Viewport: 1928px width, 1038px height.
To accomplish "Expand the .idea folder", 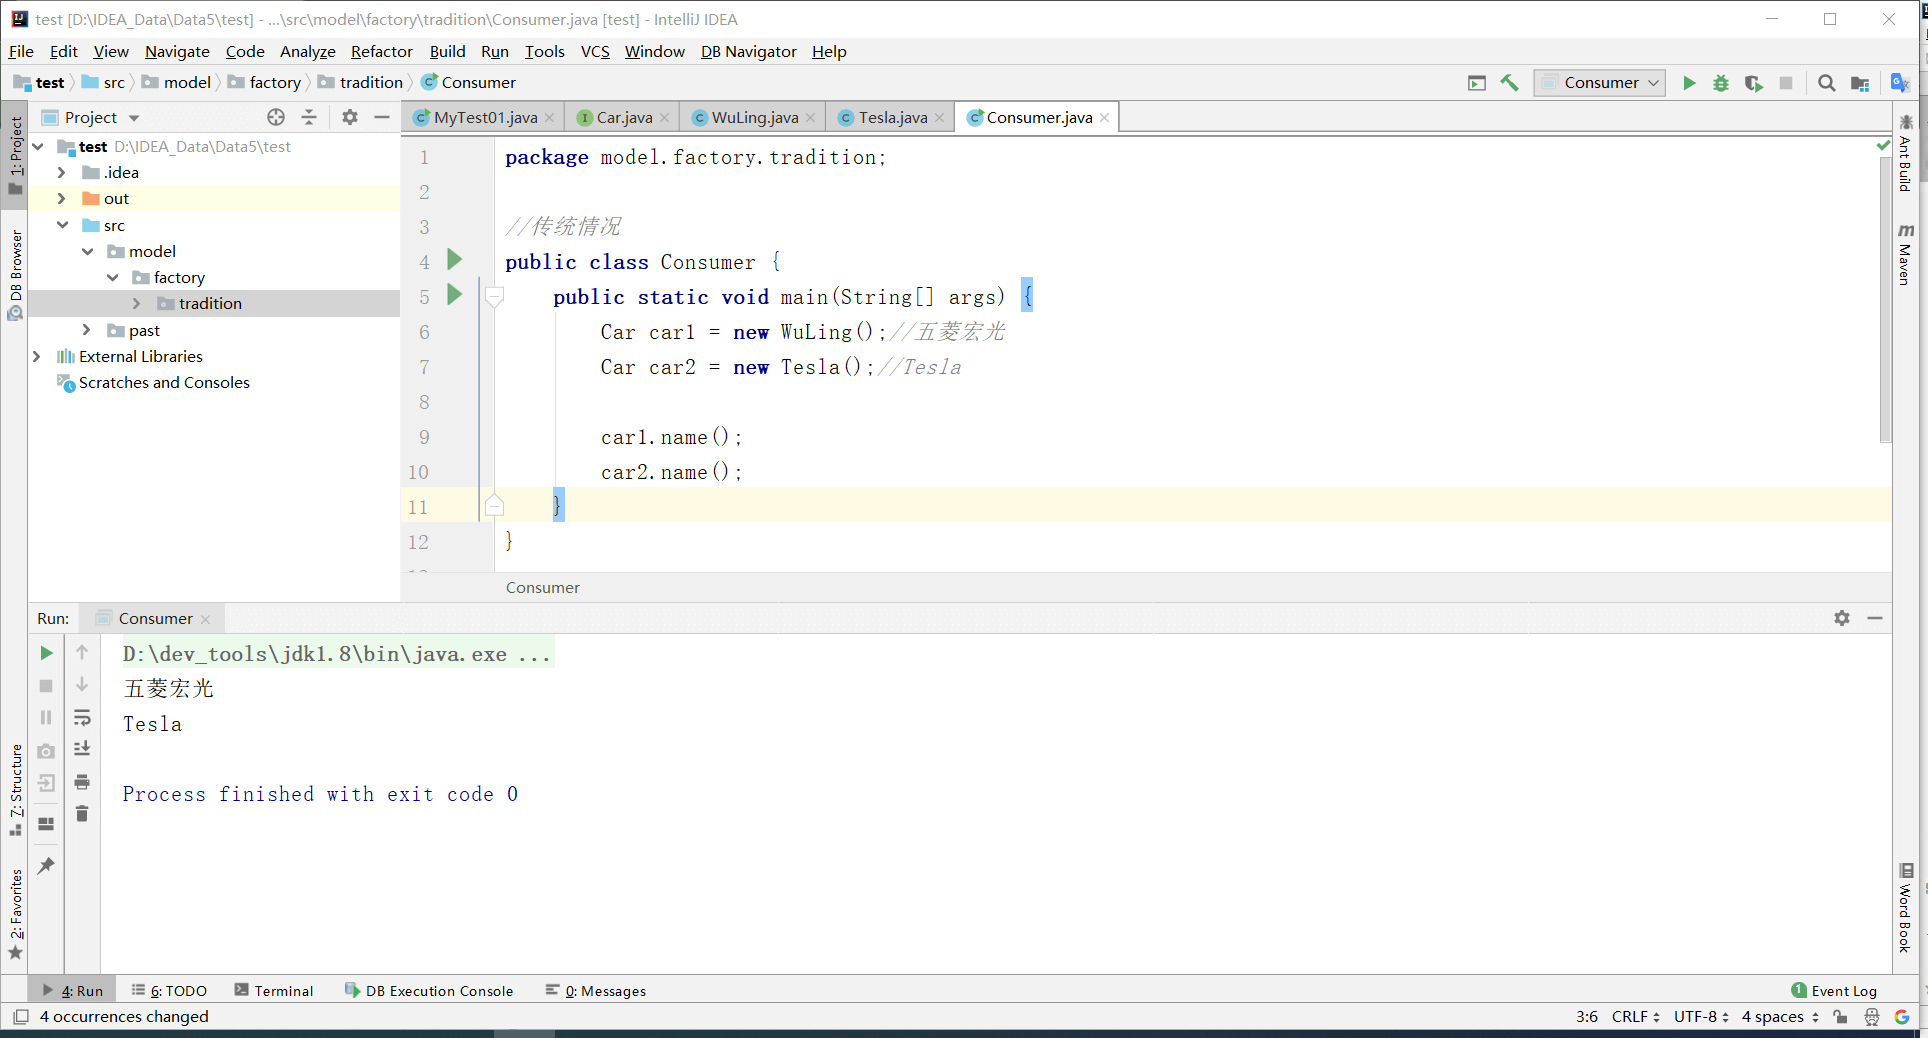I will pos(62,173).
